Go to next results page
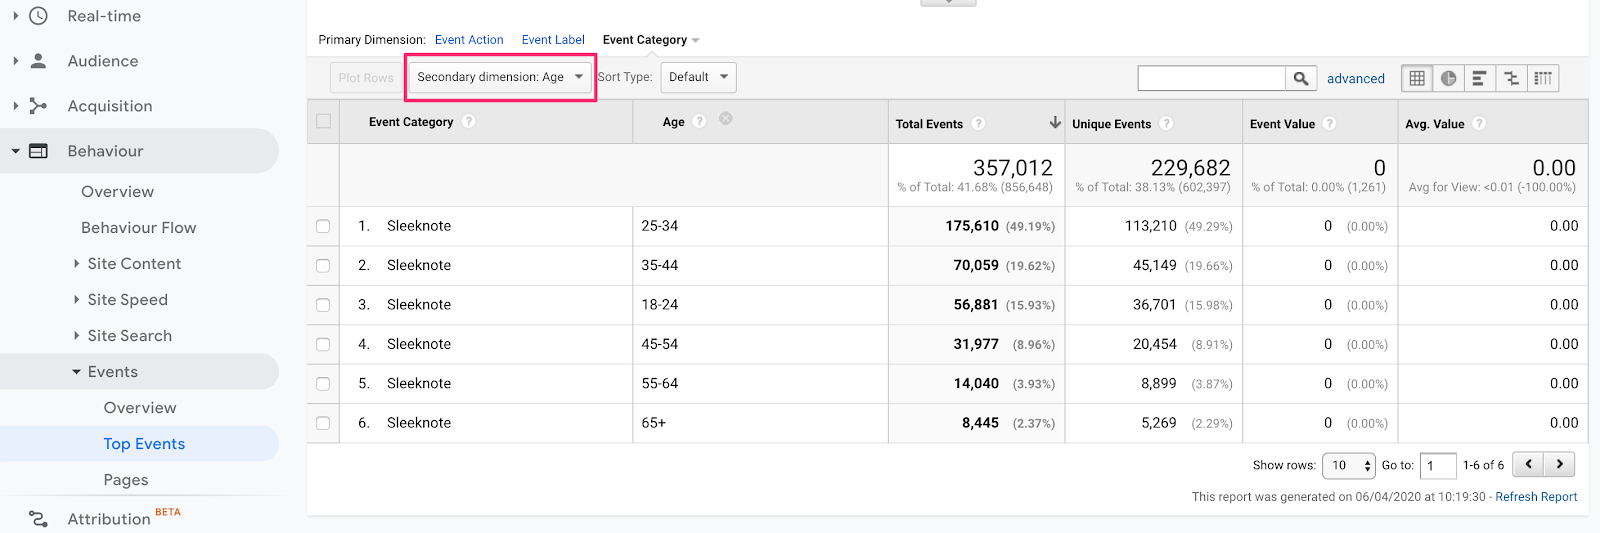Image resolution: width=1600 pixels, height=533 pixels. pyautogui.click(x=1560, y=464)
